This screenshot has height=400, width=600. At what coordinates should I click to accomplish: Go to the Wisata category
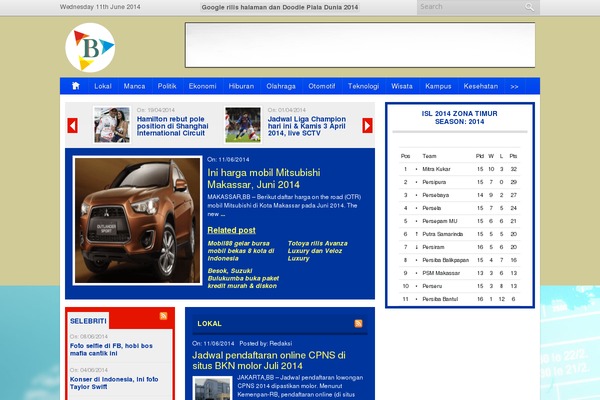click(x=402, y=87)
